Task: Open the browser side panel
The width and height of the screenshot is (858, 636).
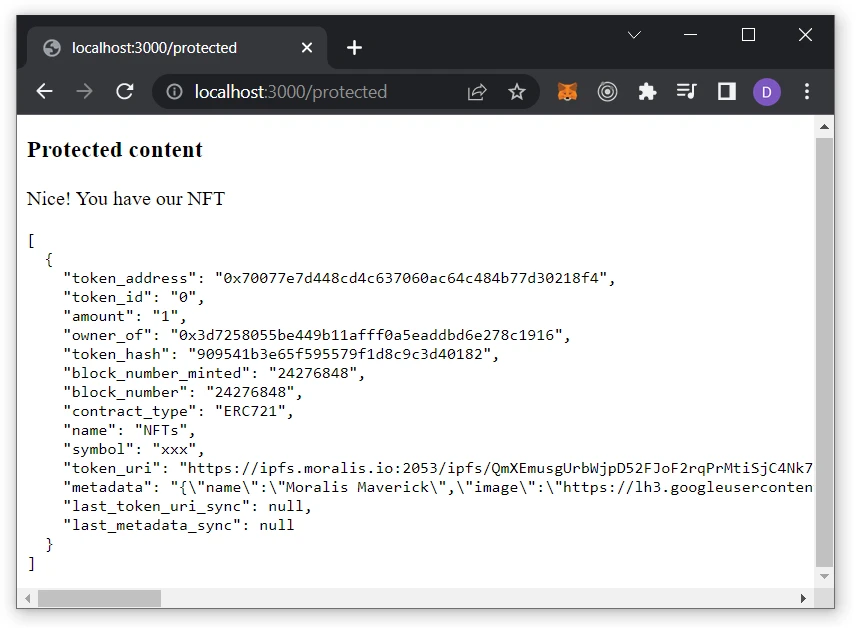Action: coord(726,91)
